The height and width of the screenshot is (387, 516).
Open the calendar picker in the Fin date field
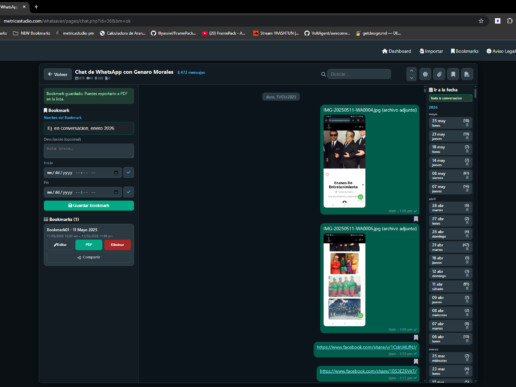click(116, 192)
